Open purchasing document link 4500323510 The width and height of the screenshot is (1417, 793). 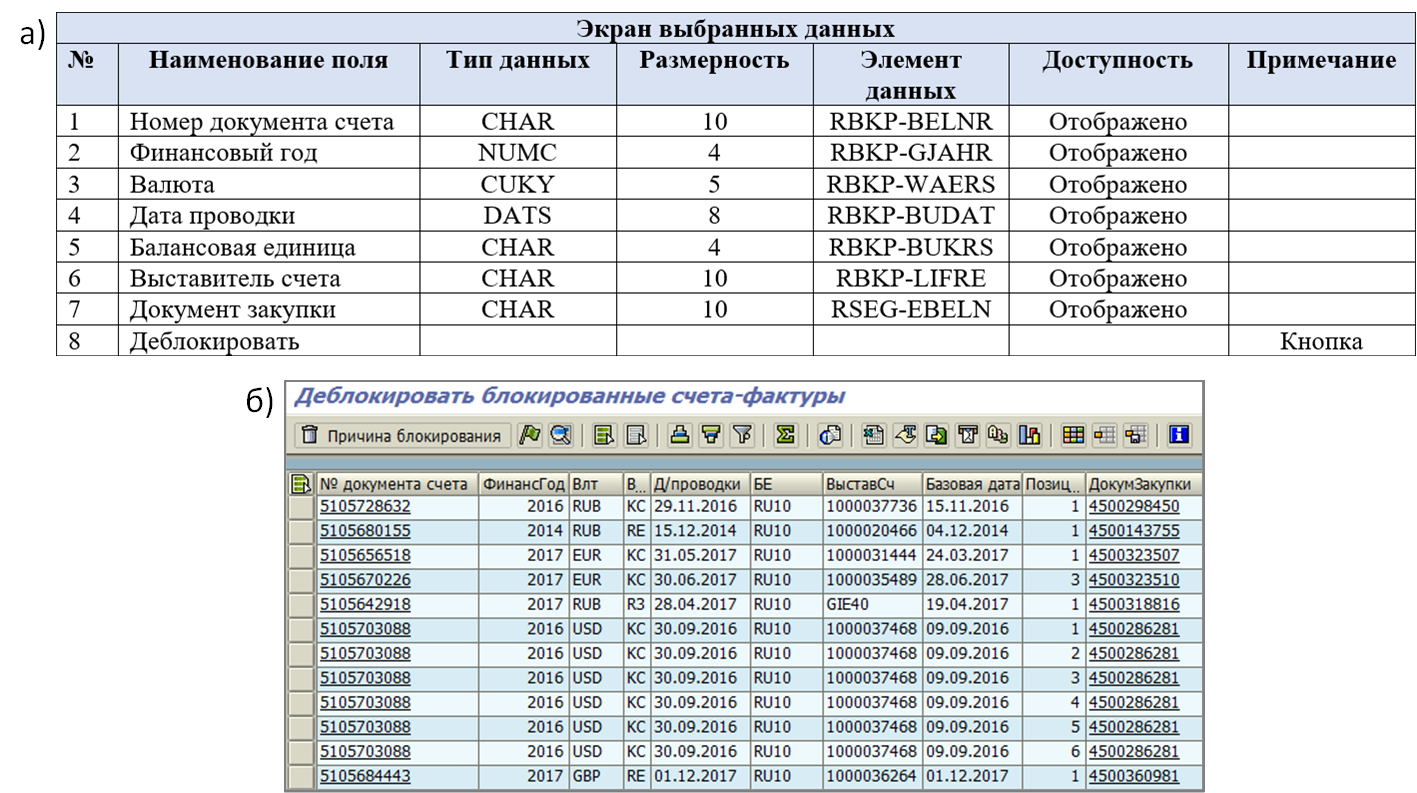pos(1134,580)
